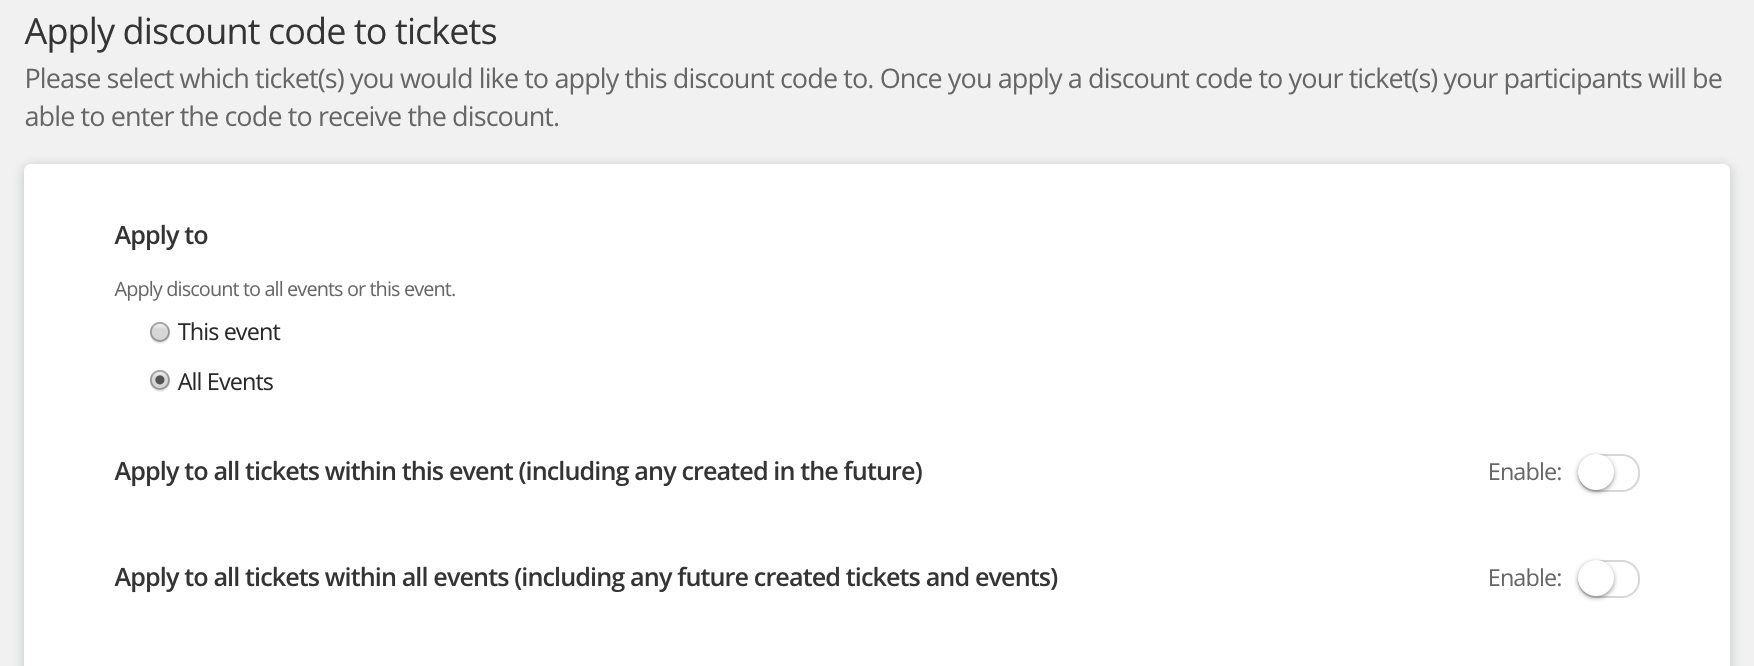Click "Apply to all tickets within this event" text

(314, 471)
